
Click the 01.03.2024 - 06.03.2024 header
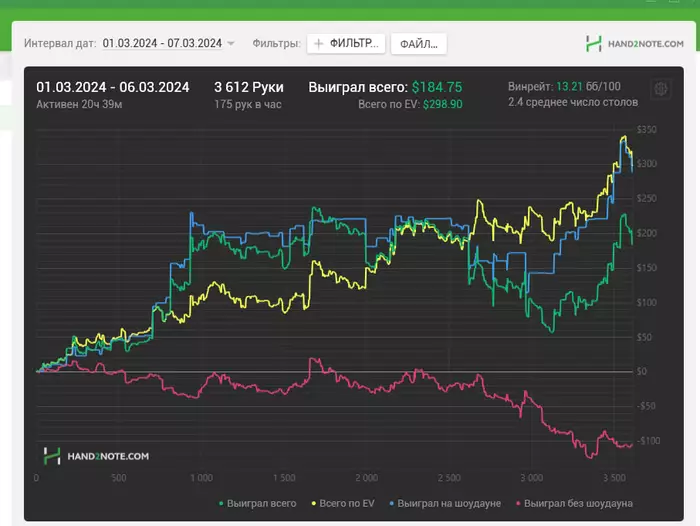pyautogui.click(x=112, y=87)
